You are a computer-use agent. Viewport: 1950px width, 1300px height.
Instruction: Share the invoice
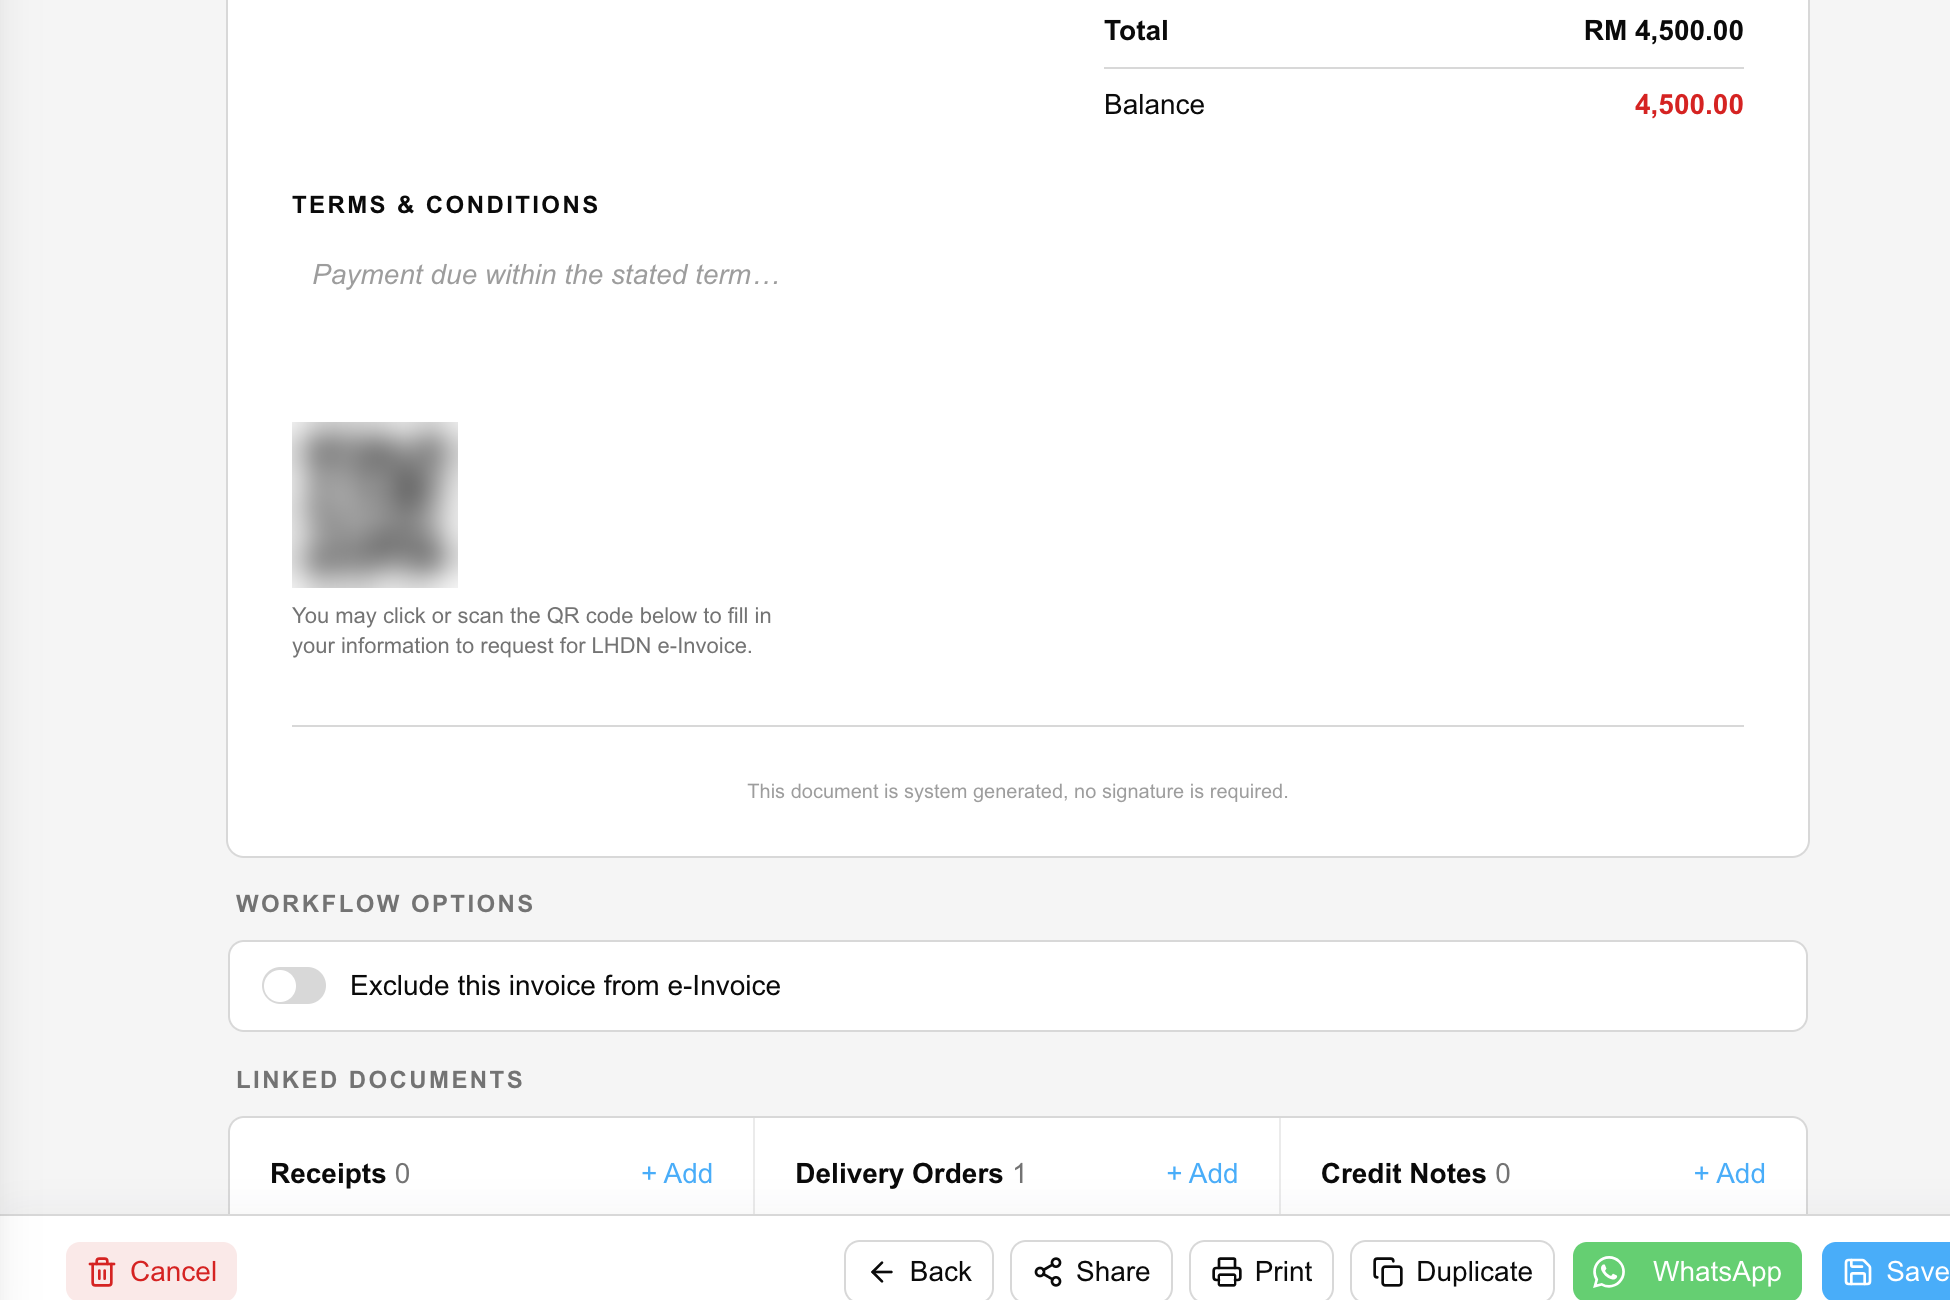1091,1271
